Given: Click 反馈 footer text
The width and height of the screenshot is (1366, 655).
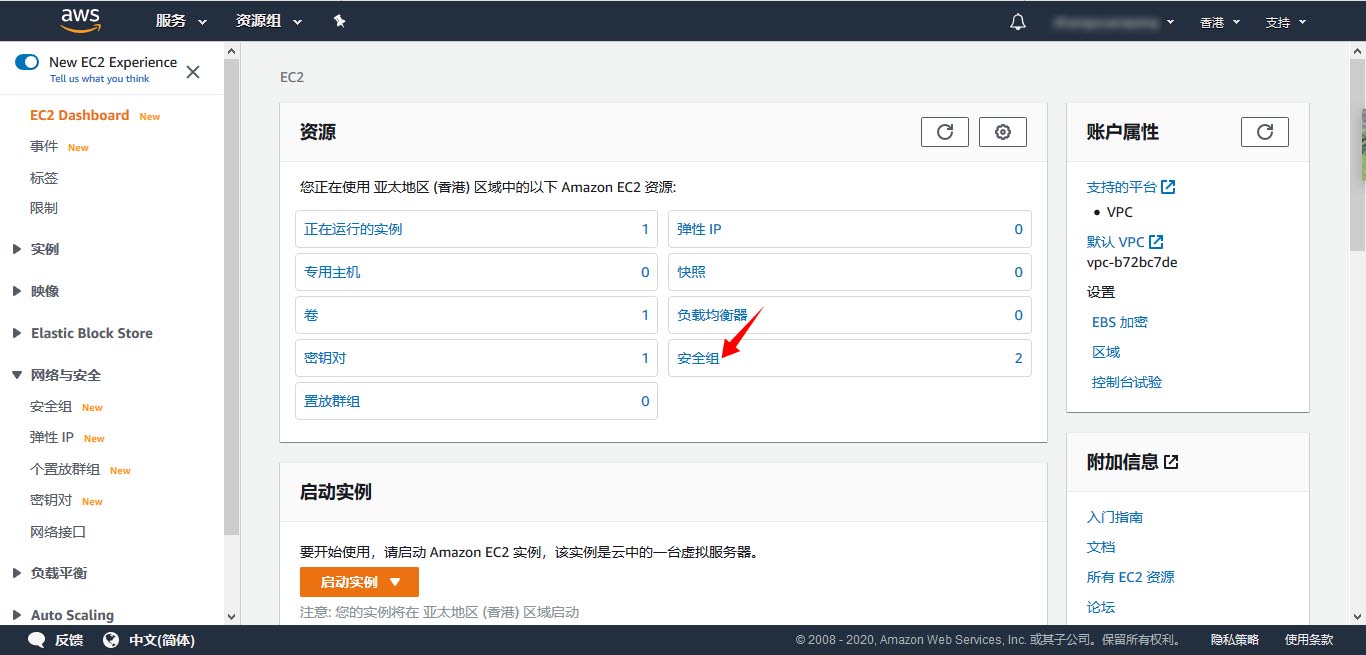Looking at the screenshot, I should [69, 640].
